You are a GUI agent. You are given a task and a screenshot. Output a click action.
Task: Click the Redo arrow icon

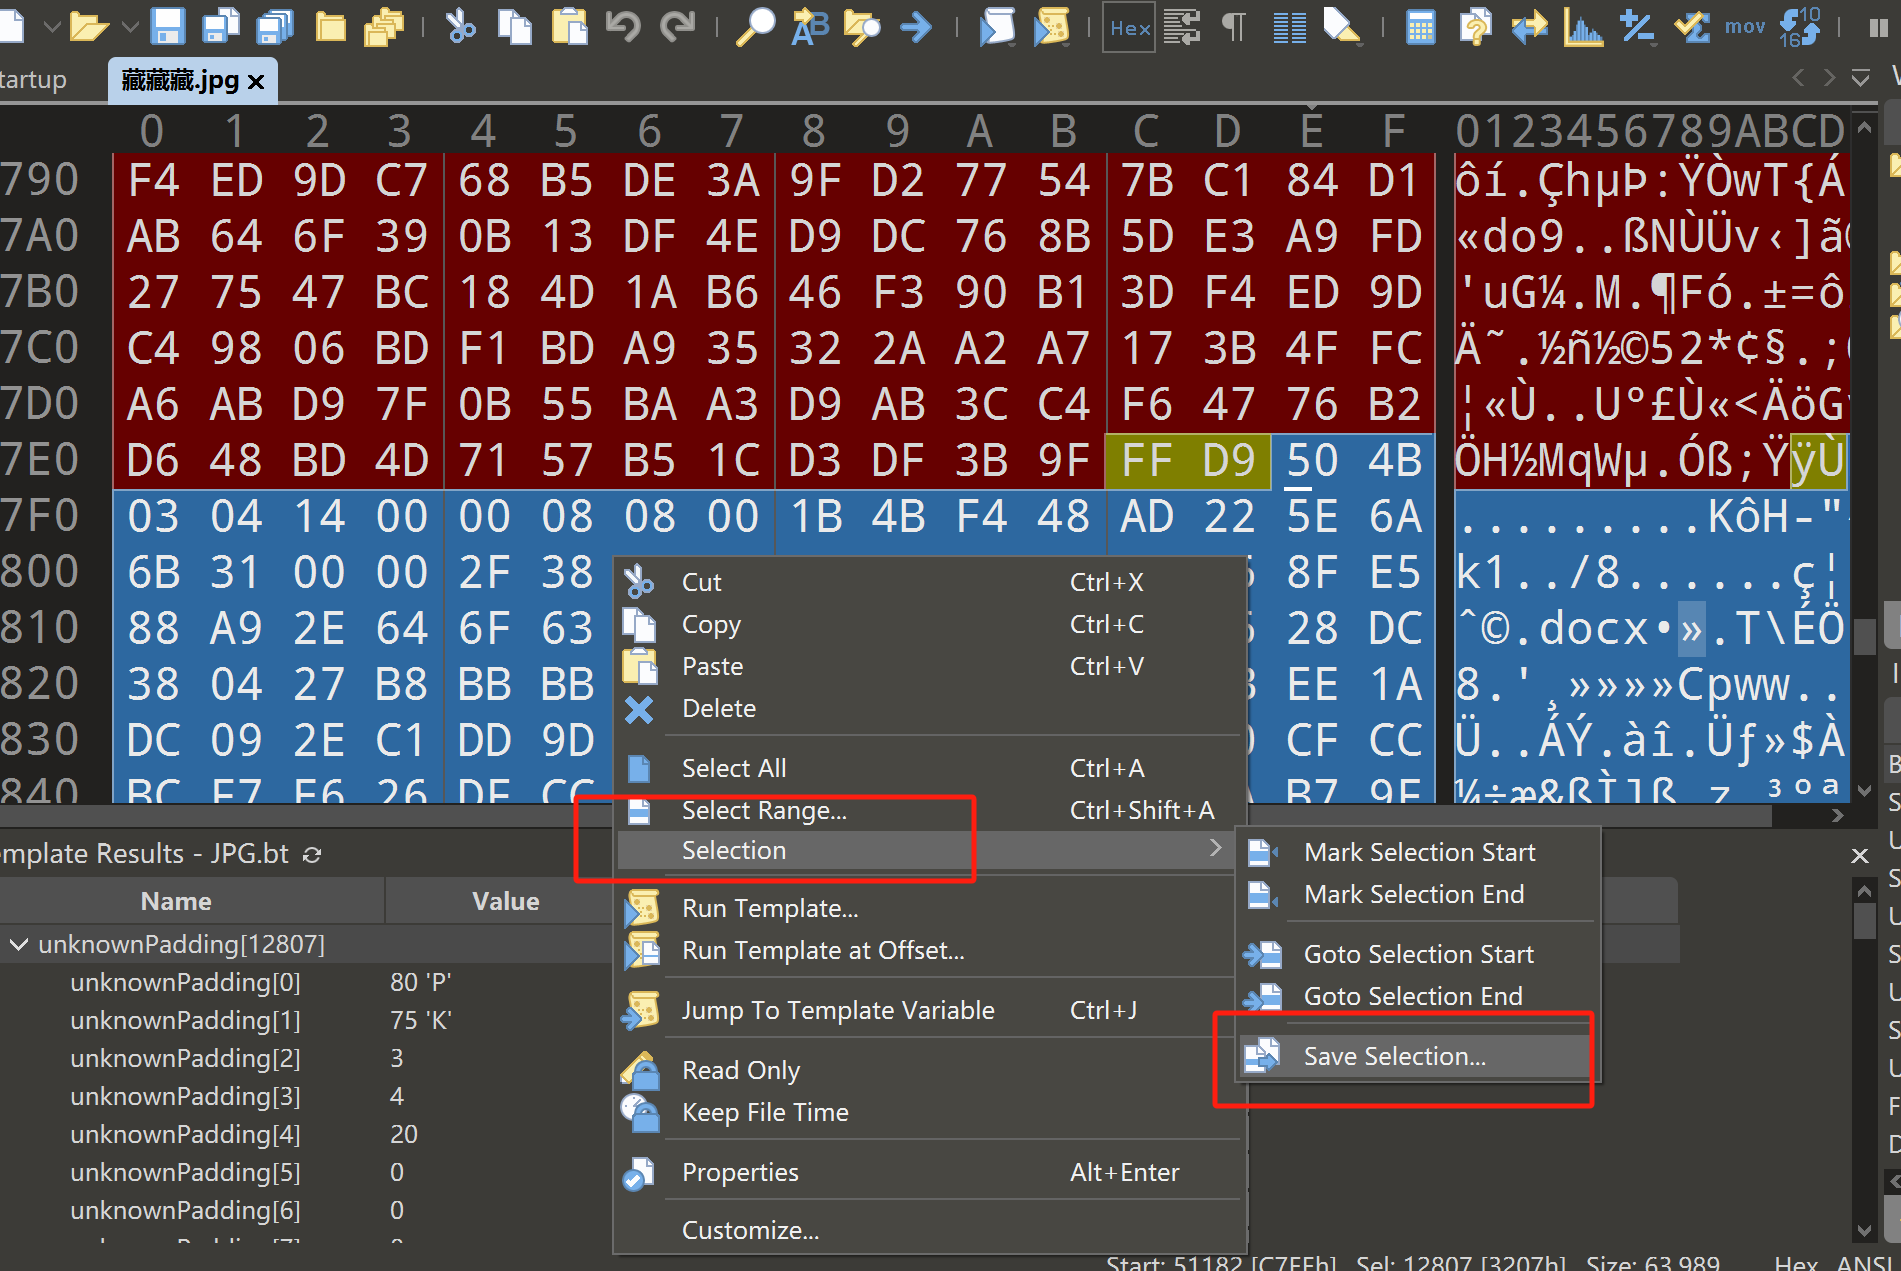[678, 26]
